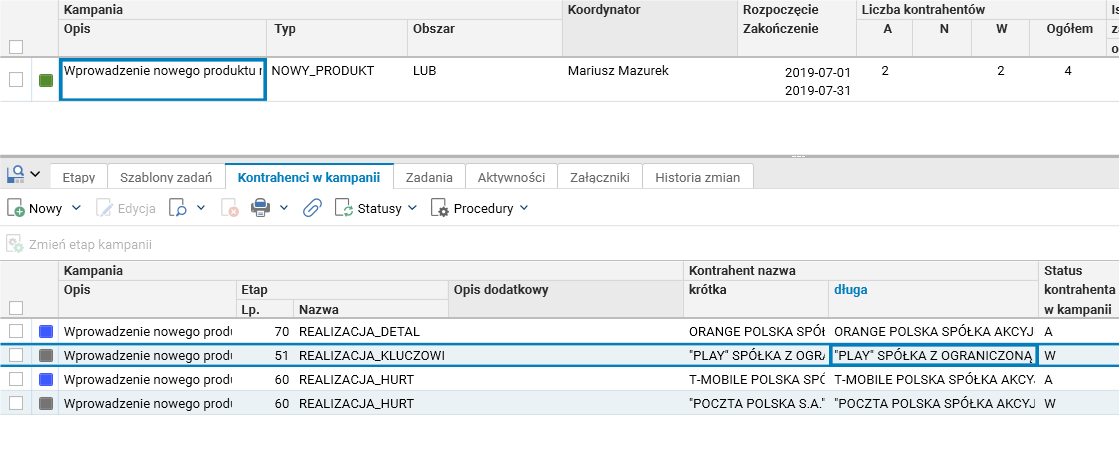
Task: Click the green status square of campaign
Action: 46,80
